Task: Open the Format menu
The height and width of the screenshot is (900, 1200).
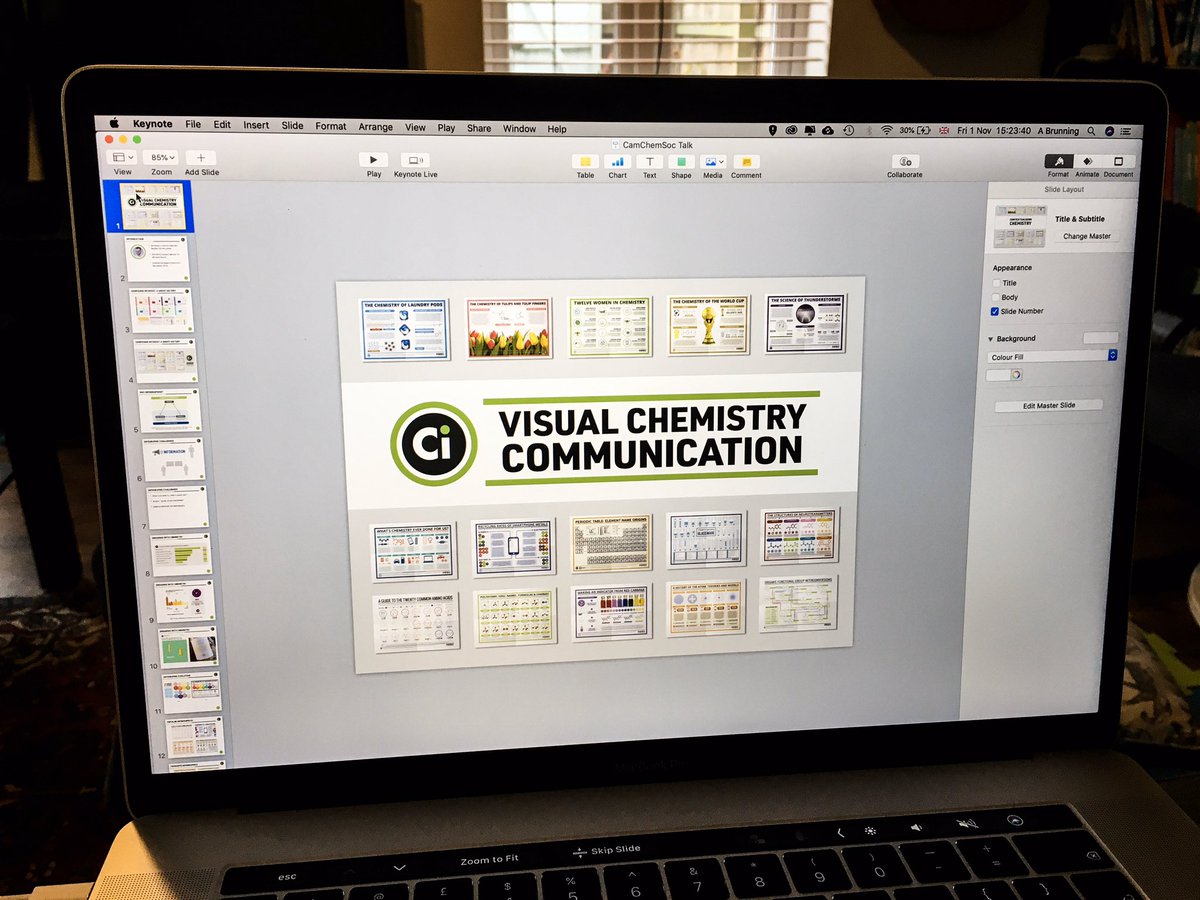Action: click(331, 126)
